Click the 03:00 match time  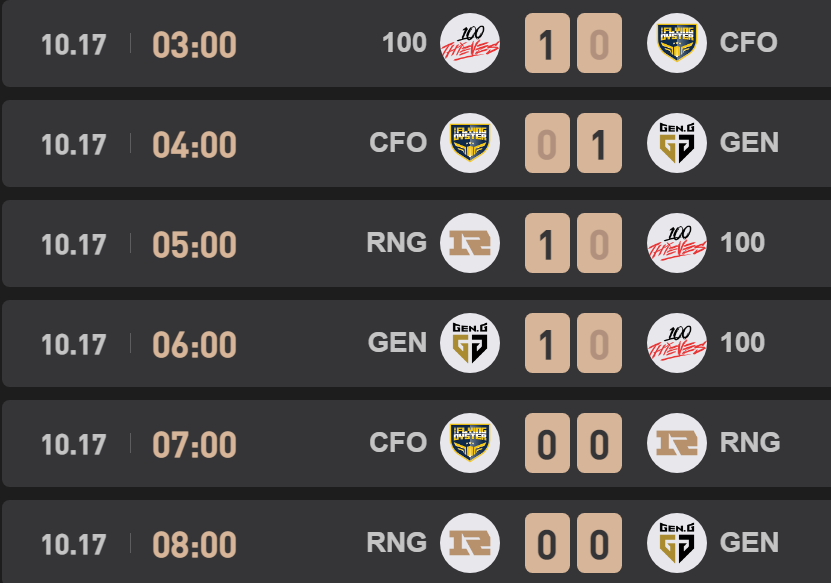point(194,44)
